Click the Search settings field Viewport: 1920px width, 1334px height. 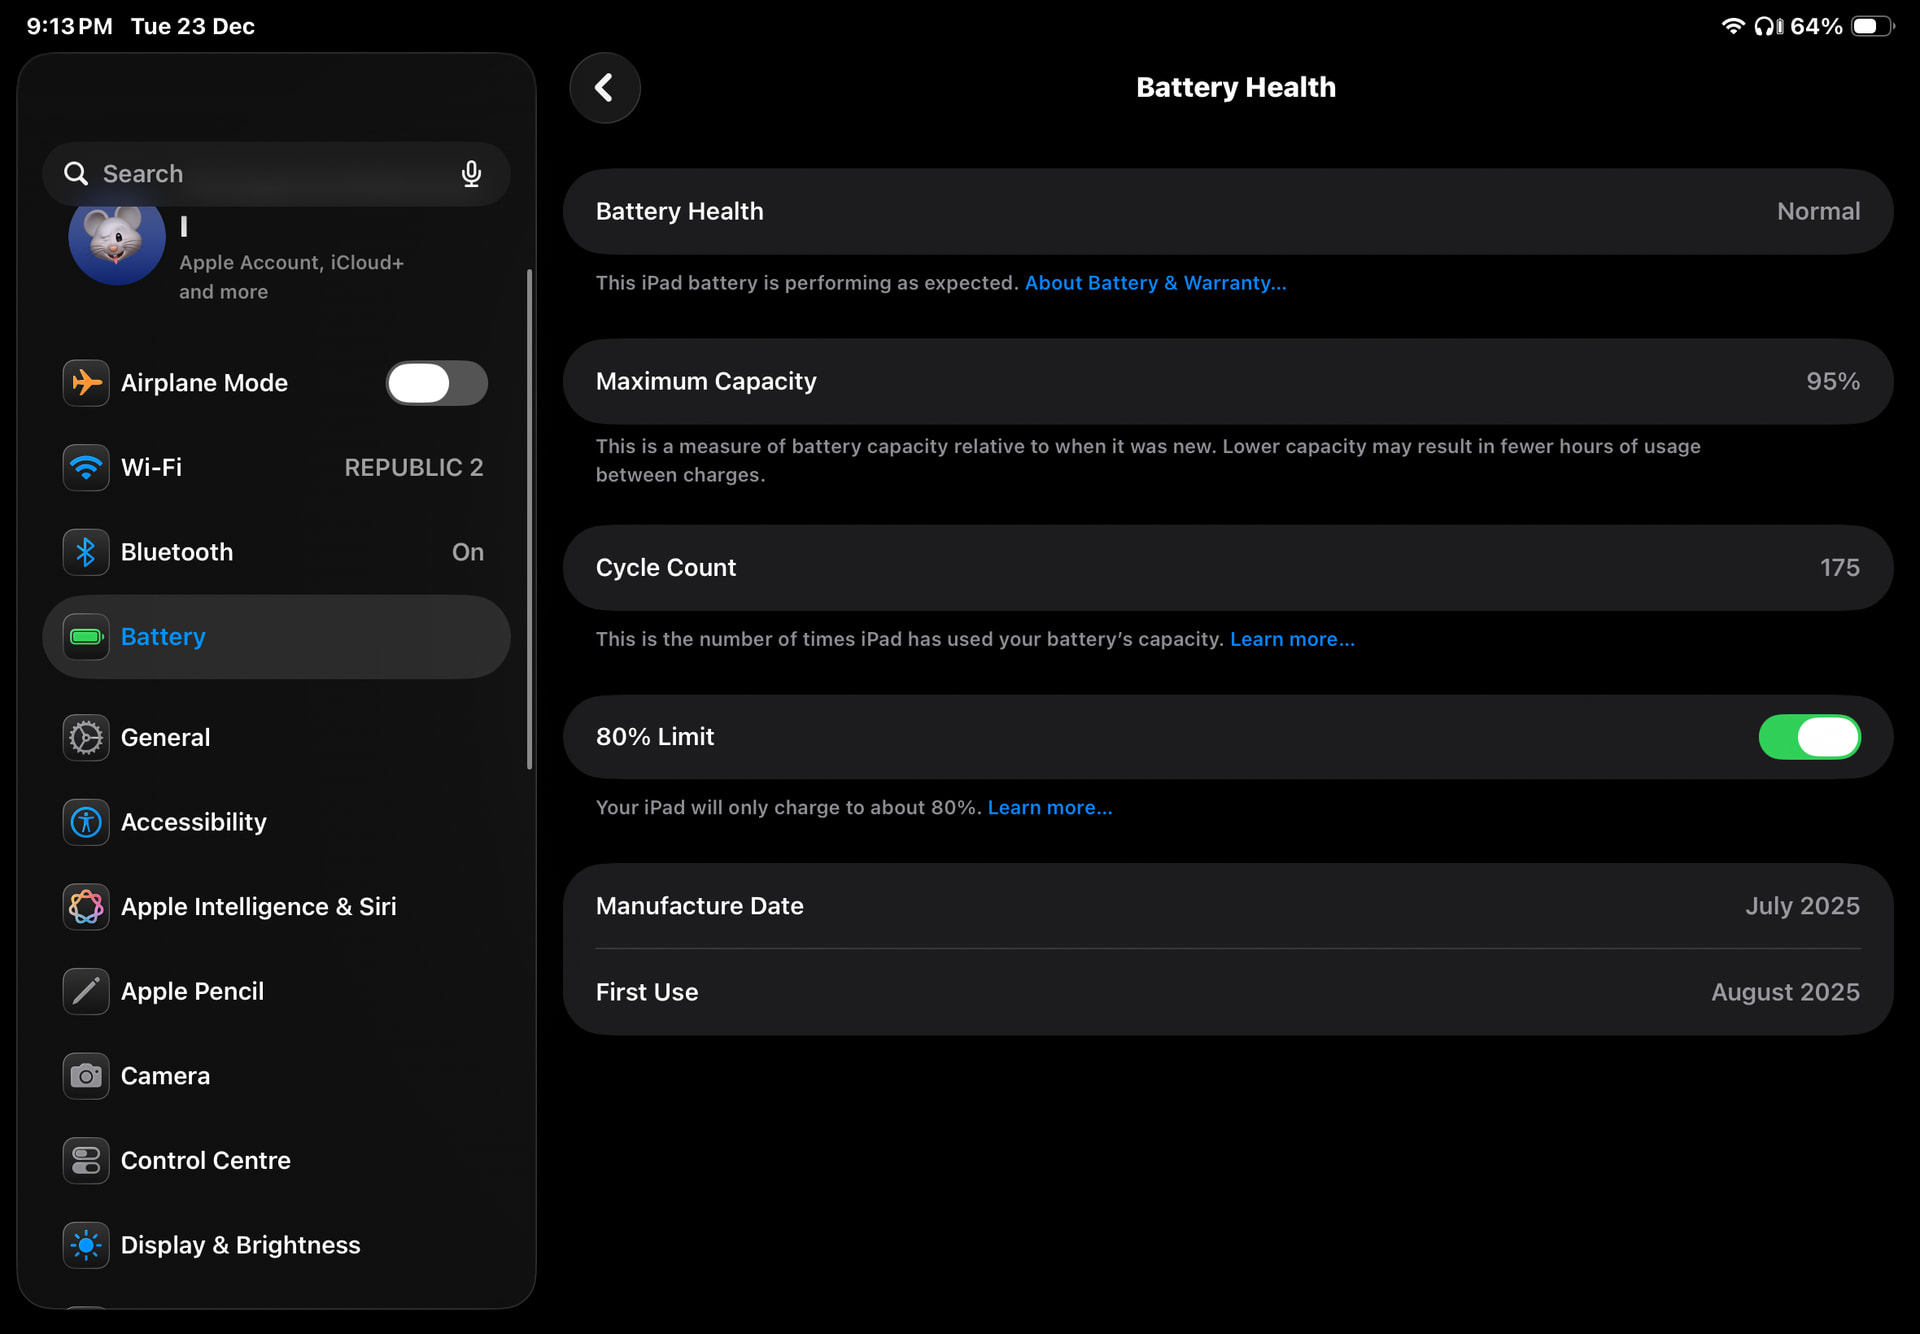(x=260, y=174)
